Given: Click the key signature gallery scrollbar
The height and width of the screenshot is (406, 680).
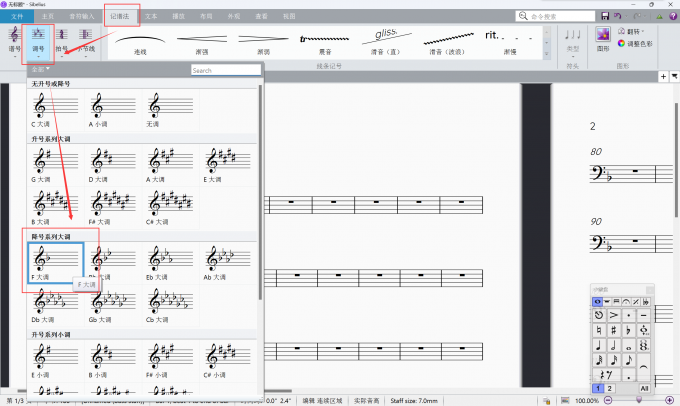Looking at the screenshot, I should coord(260,192).
